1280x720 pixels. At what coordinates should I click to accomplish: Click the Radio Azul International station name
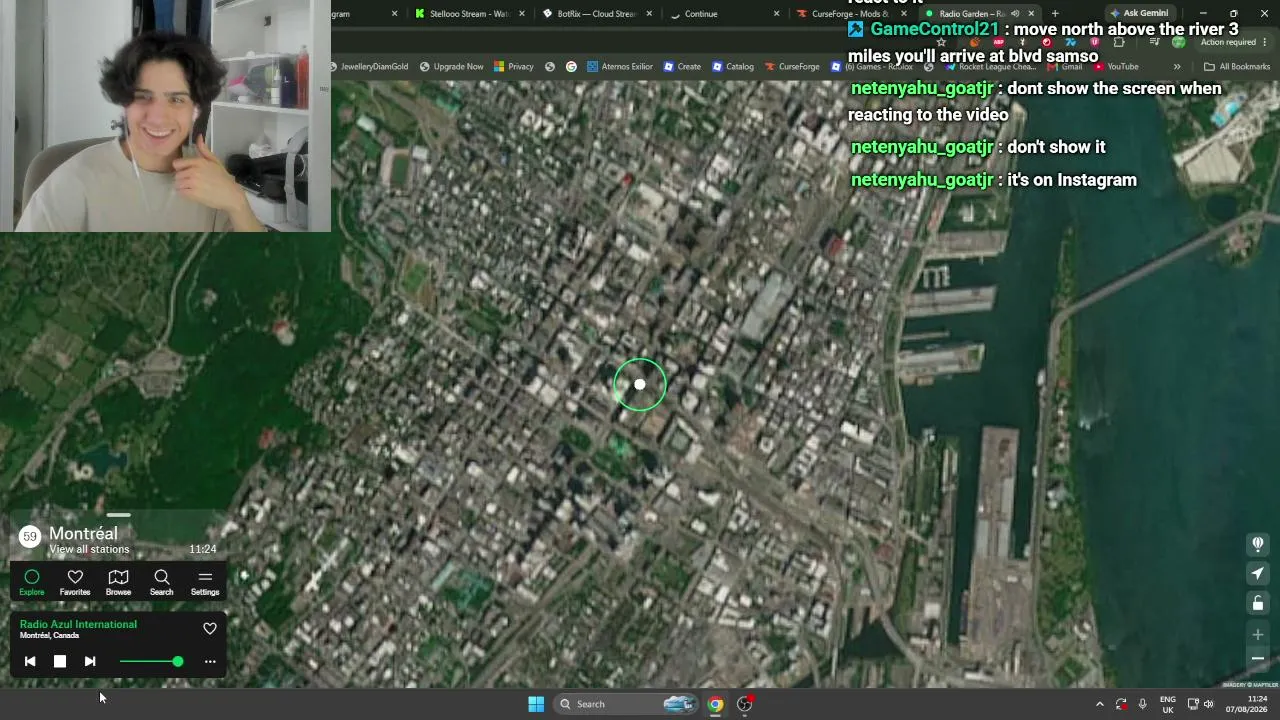[x=78, y=624]
